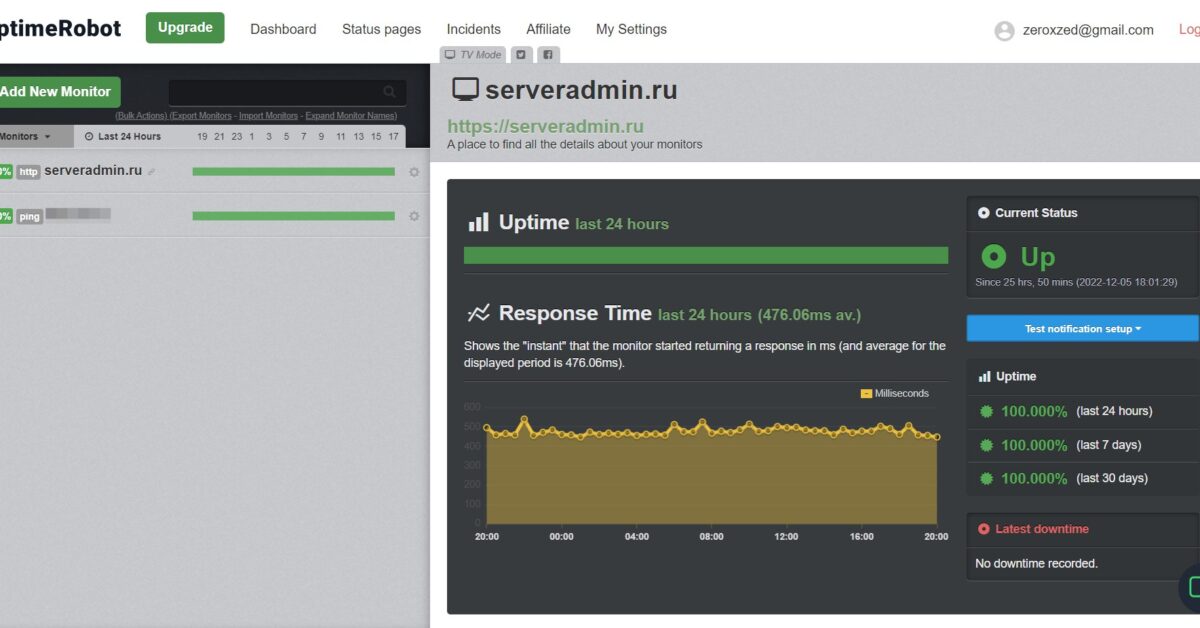Switch to the Status pages menu item
Viewport: 1200px width, 628px height.
tap(381, 29)
